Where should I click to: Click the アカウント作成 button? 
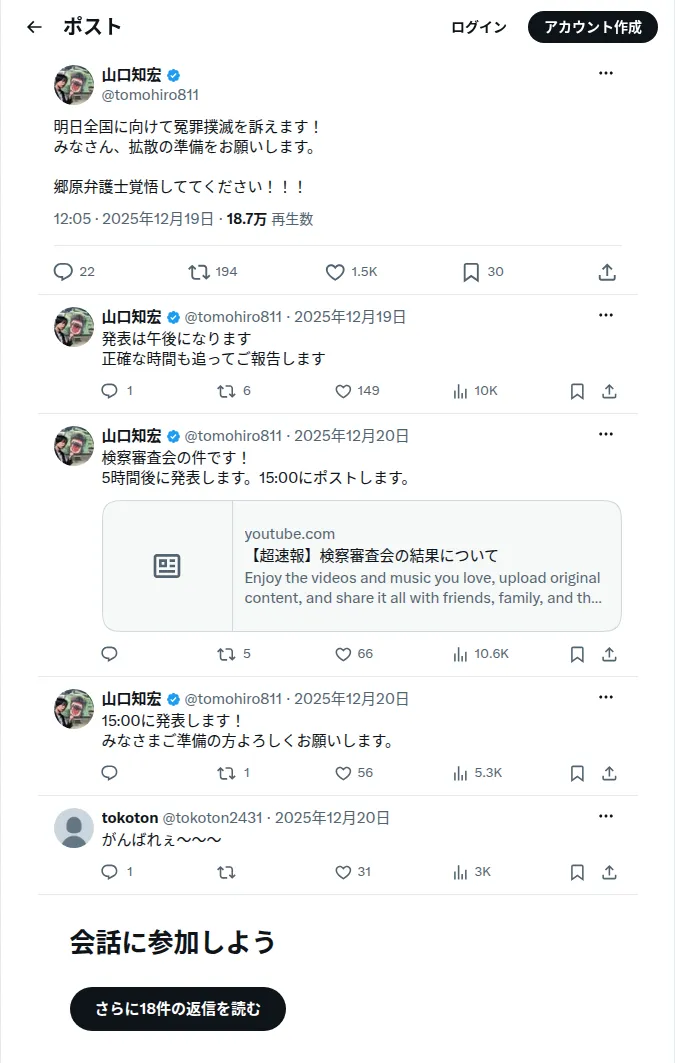pos(593,27)
